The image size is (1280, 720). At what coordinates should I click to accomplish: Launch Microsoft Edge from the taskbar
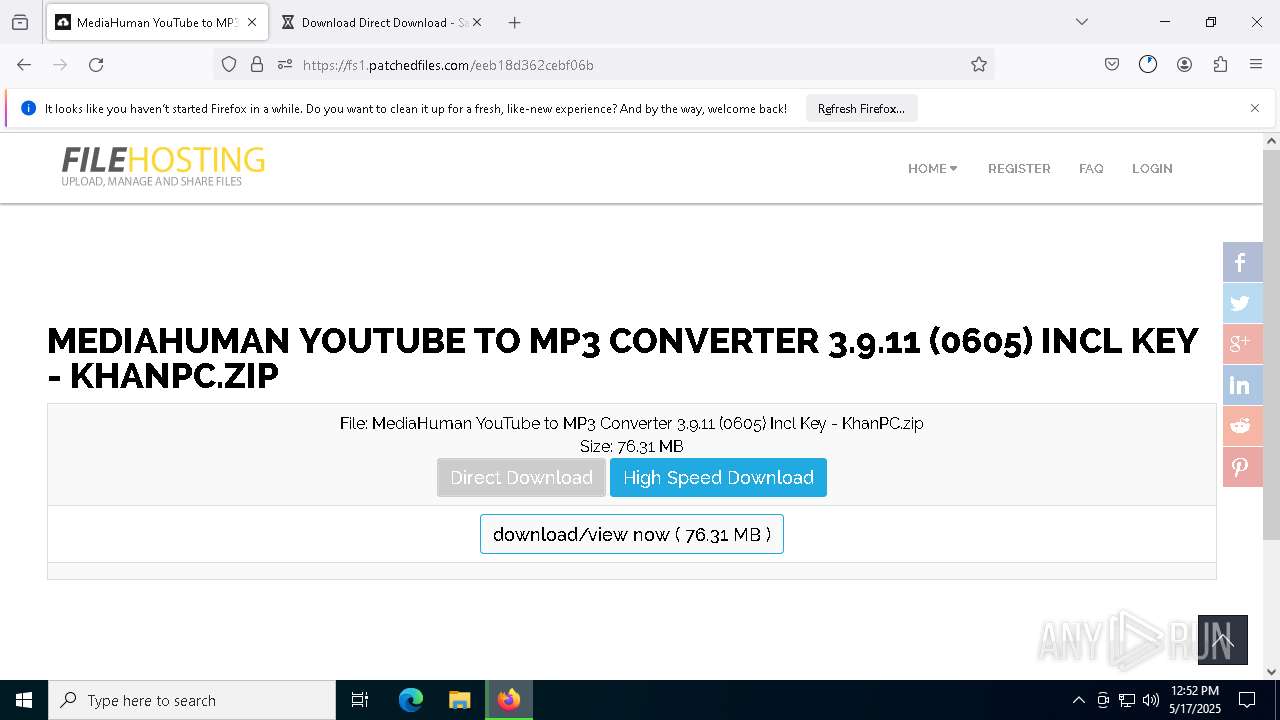click(x=411, y=700)
